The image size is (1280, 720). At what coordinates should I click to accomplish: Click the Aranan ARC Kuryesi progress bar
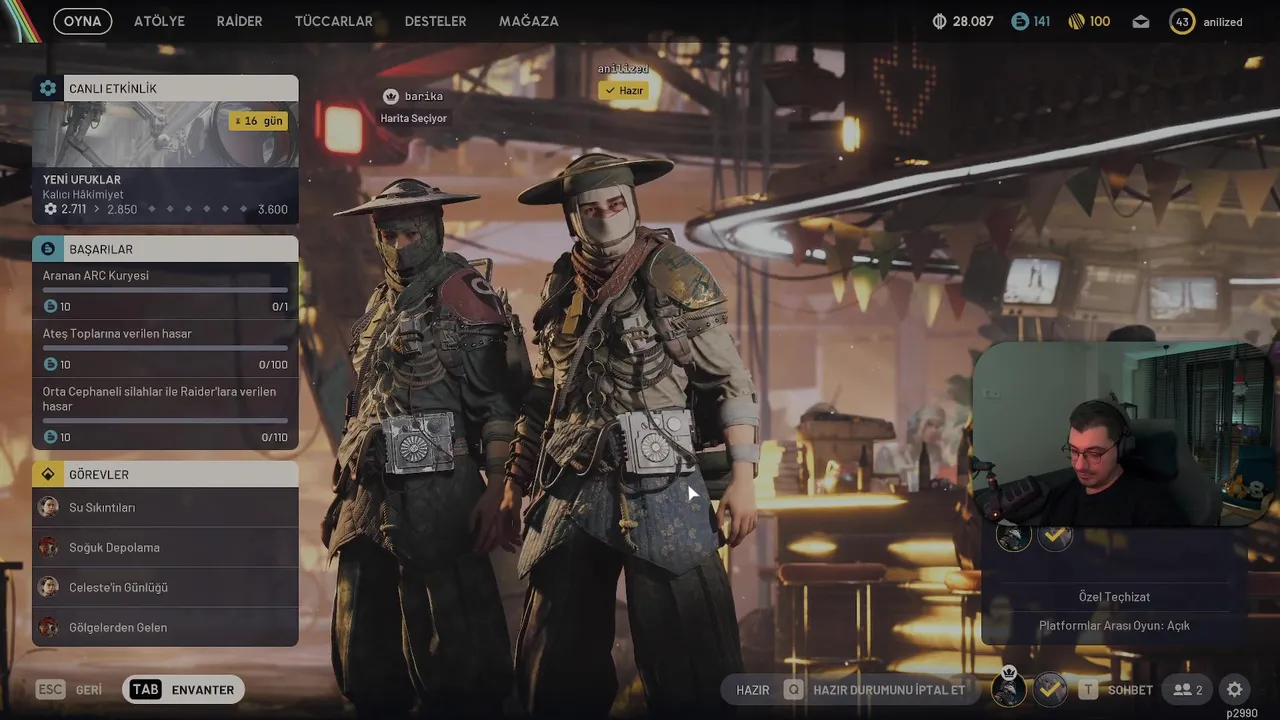click(165, 290)
